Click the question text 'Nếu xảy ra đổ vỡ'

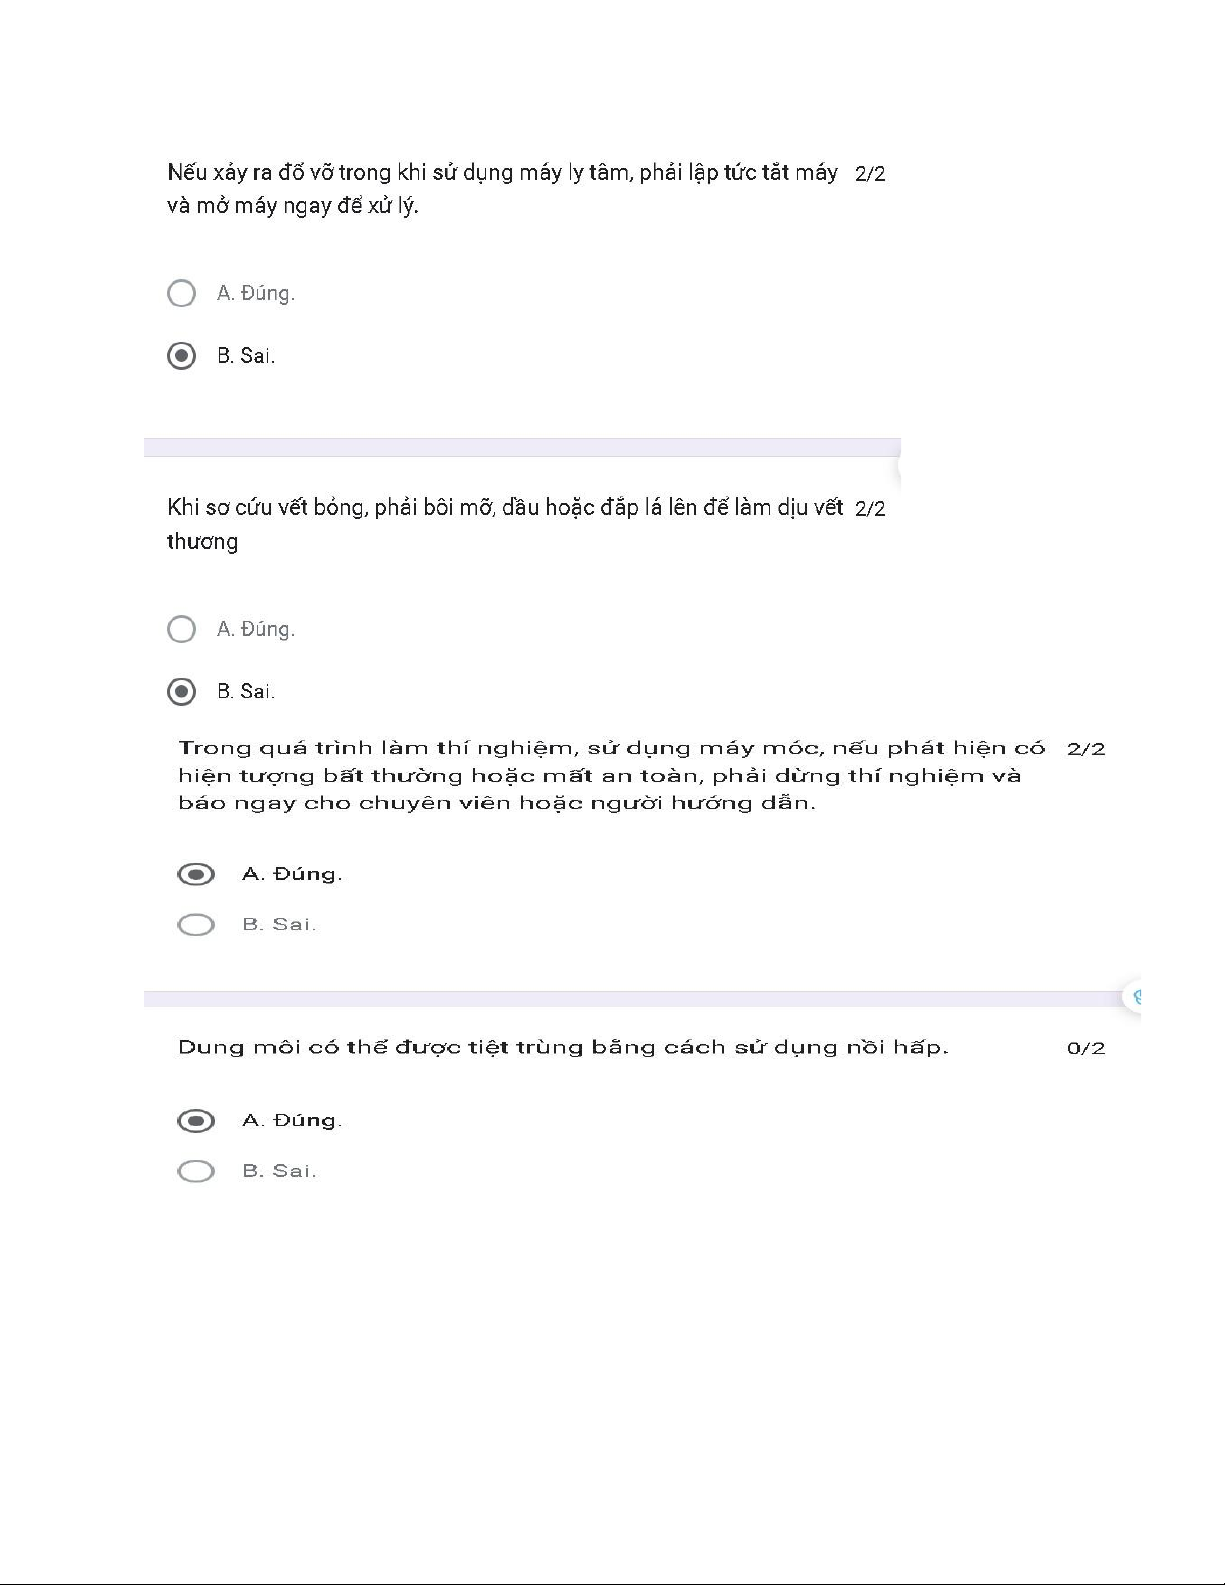click(x=502, y=188)
